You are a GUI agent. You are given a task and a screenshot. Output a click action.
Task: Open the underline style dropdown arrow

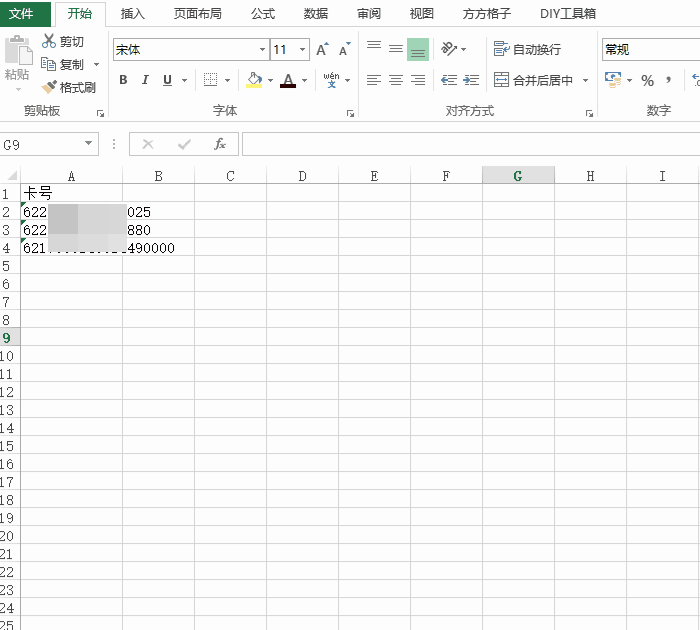point(184,80)
